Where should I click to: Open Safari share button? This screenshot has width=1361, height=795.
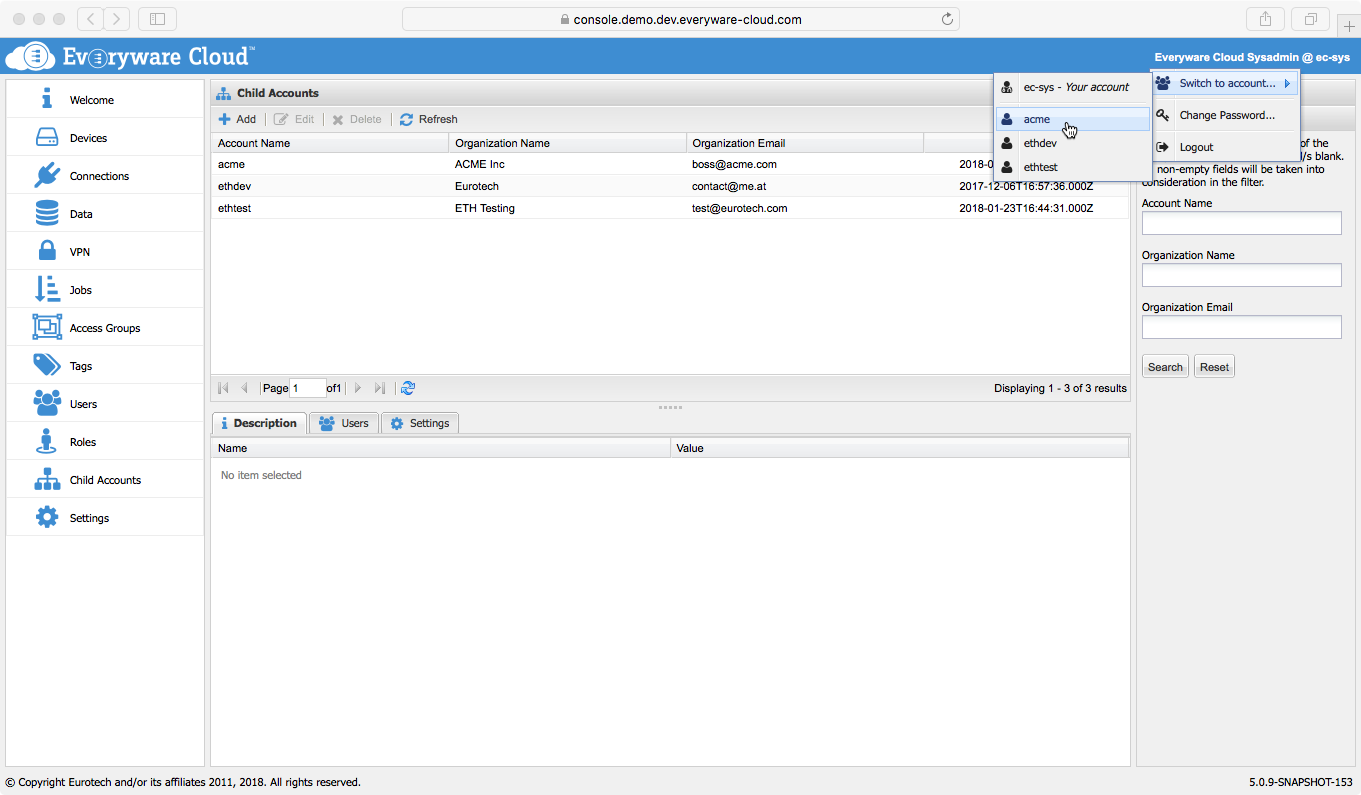coord(1265,19)
